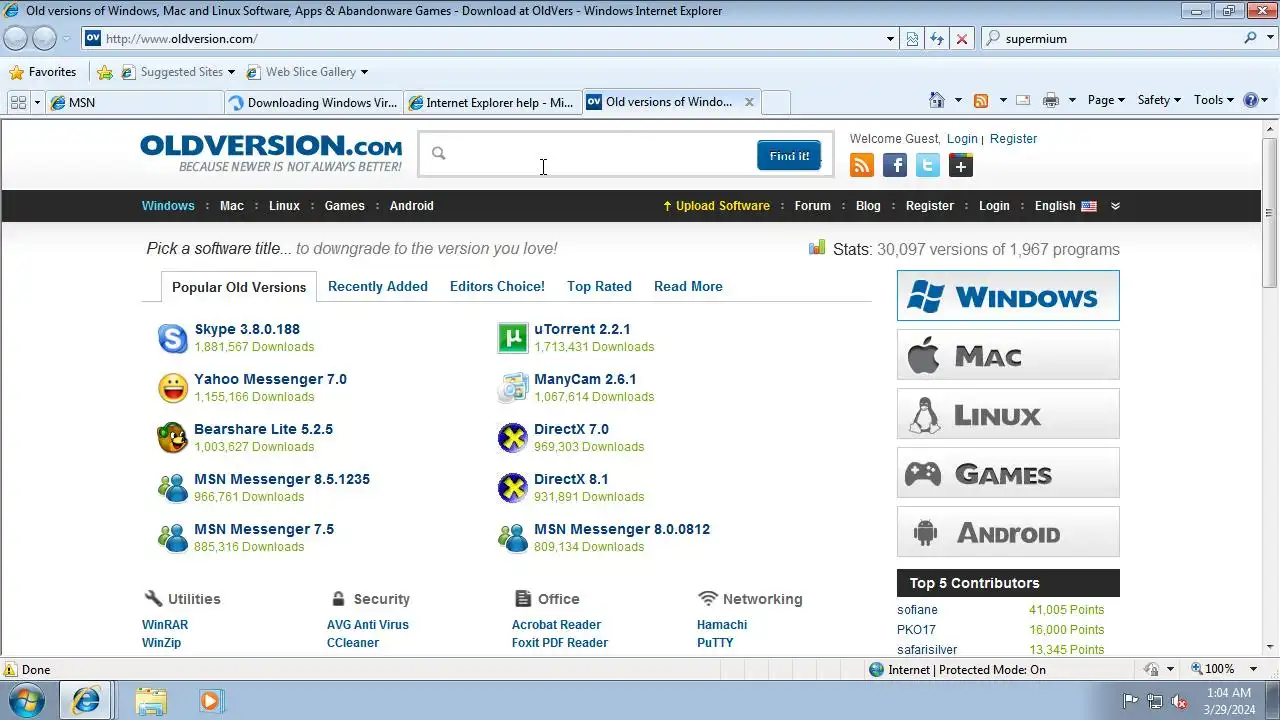
Task: Expand the site nav chevron after English
Action: 1115,206
